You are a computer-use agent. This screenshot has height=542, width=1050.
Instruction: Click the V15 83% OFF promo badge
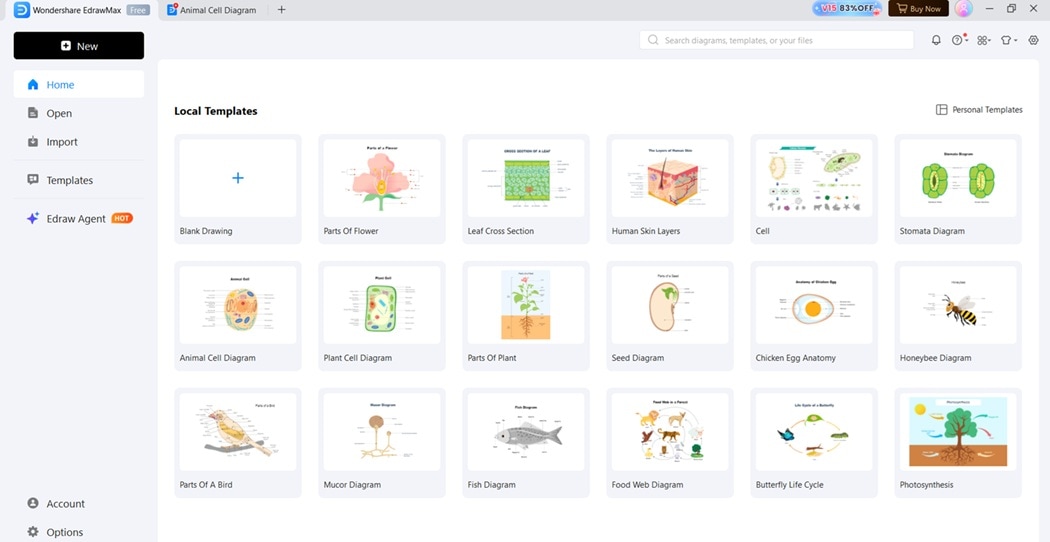click(846, 9)
